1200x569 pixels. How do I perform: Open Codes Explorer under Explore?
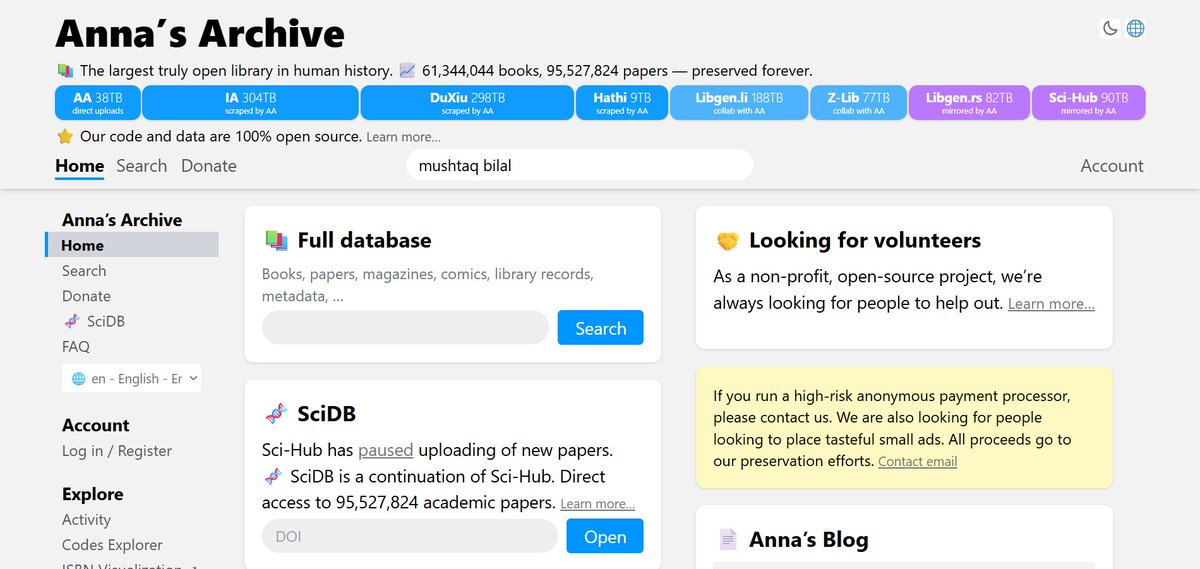coord(112,545)
